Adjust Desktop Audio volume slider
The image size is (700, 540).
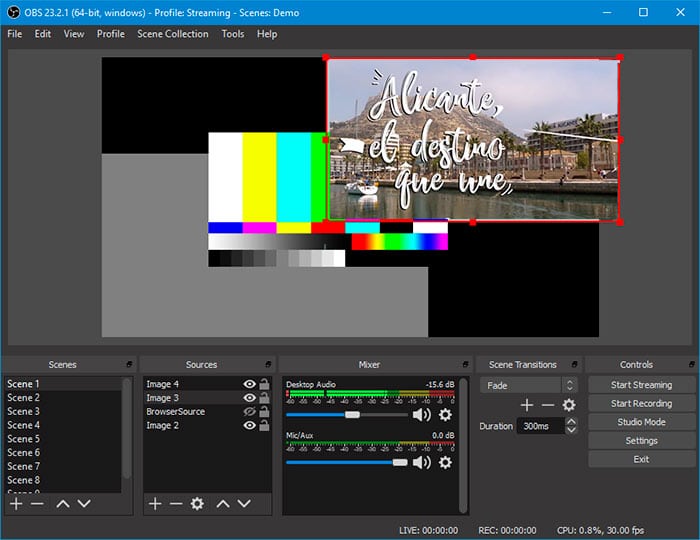pos(352,415)
